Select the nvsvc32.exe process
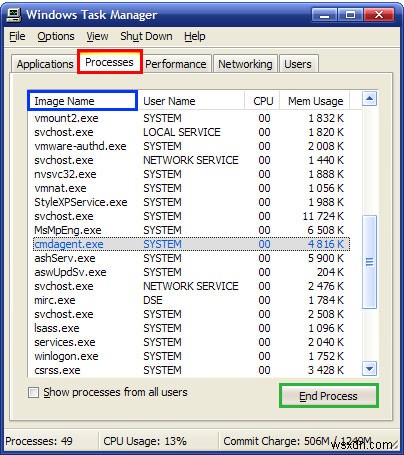This screenshot has height=455, width=404. coord(191,174)
